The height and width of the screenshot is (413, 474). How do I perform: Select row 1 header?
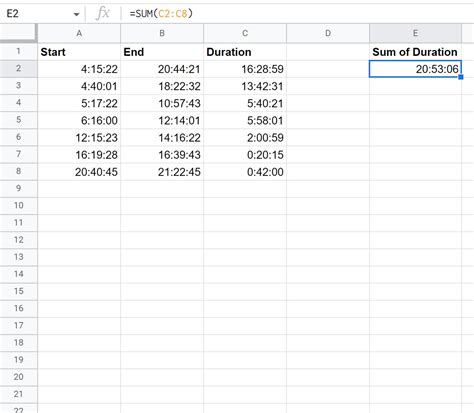click(x=18, y=52)
